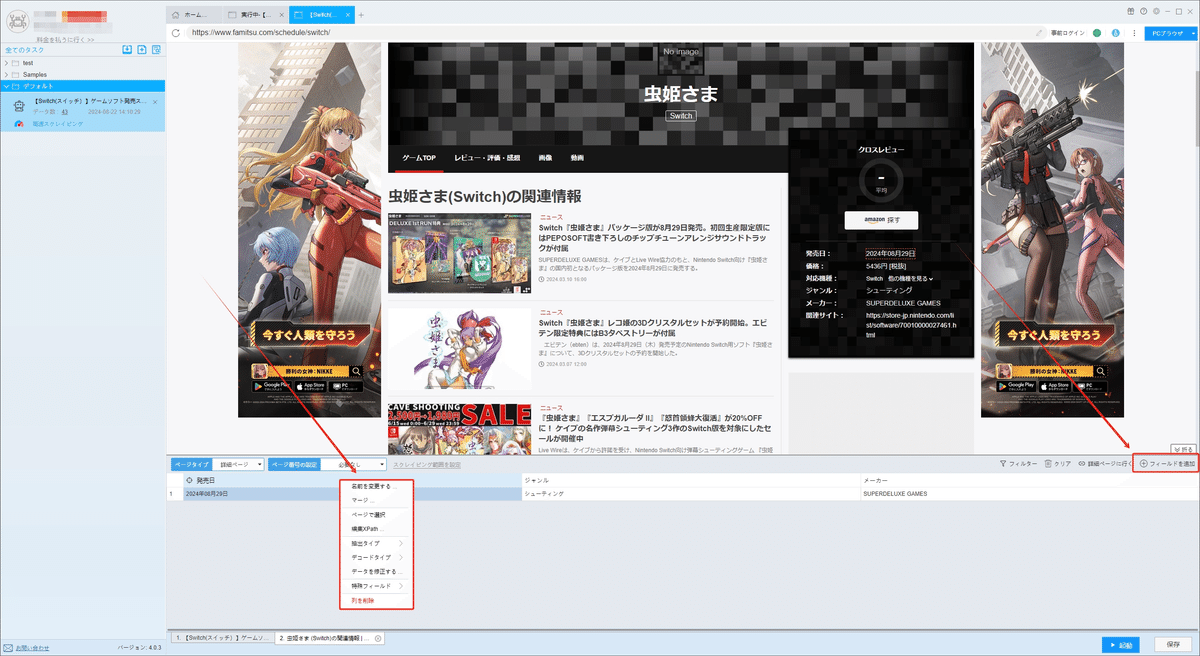Screen dimensions: 1200x656
Task: Remove the Switch task with its X
Action: click(155, 101)
